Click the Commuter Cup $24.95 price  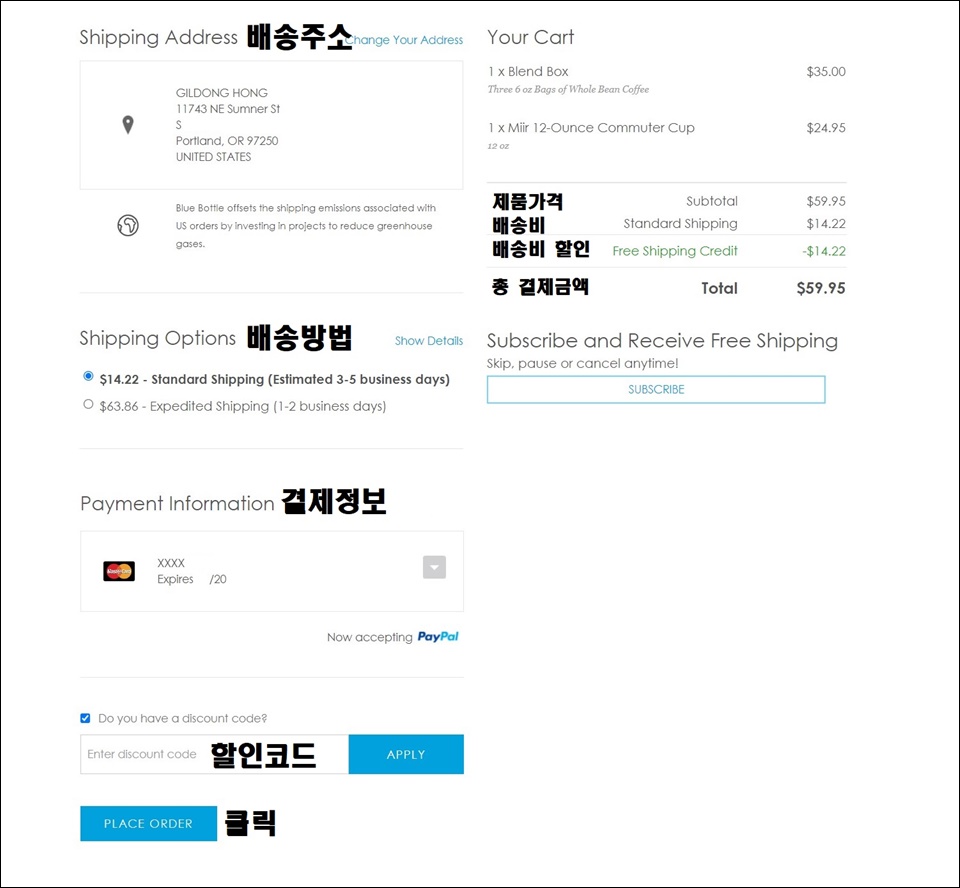pos(825,128)
